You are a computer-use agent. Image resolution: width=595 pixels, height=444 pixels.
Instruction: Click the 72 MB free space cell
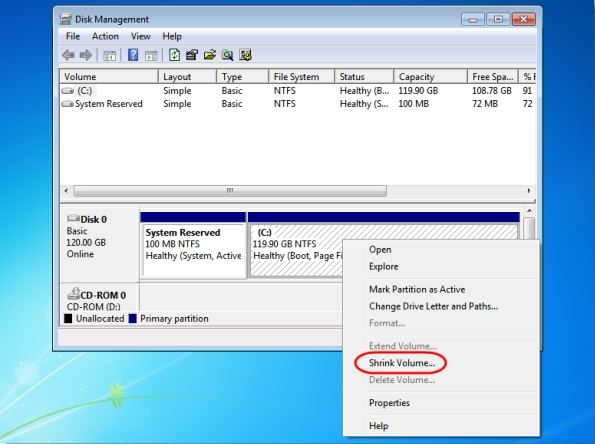485,104
